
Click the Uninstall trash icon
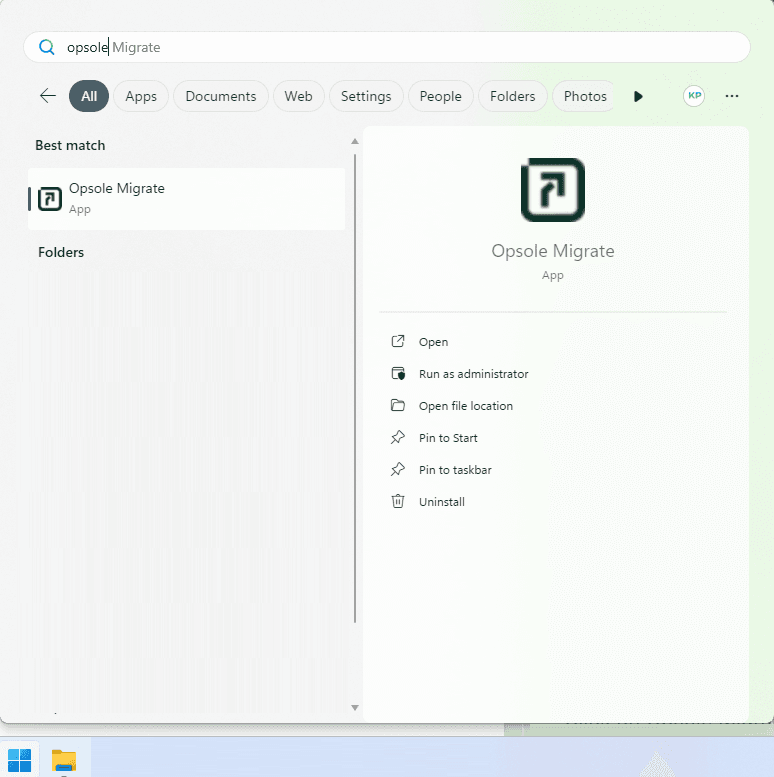tap(398, 501)
